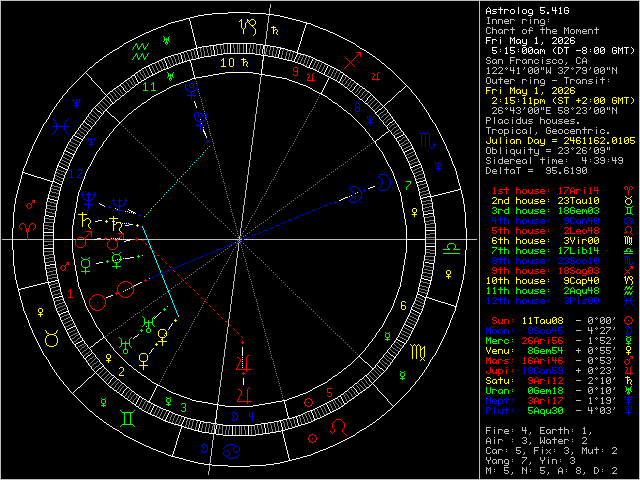The width and height of the screenshot is (640, 480).
Task: Click the yellow Capricorn glyph atop the wheel
Action: pyautogui.click(x=249, y=27)
